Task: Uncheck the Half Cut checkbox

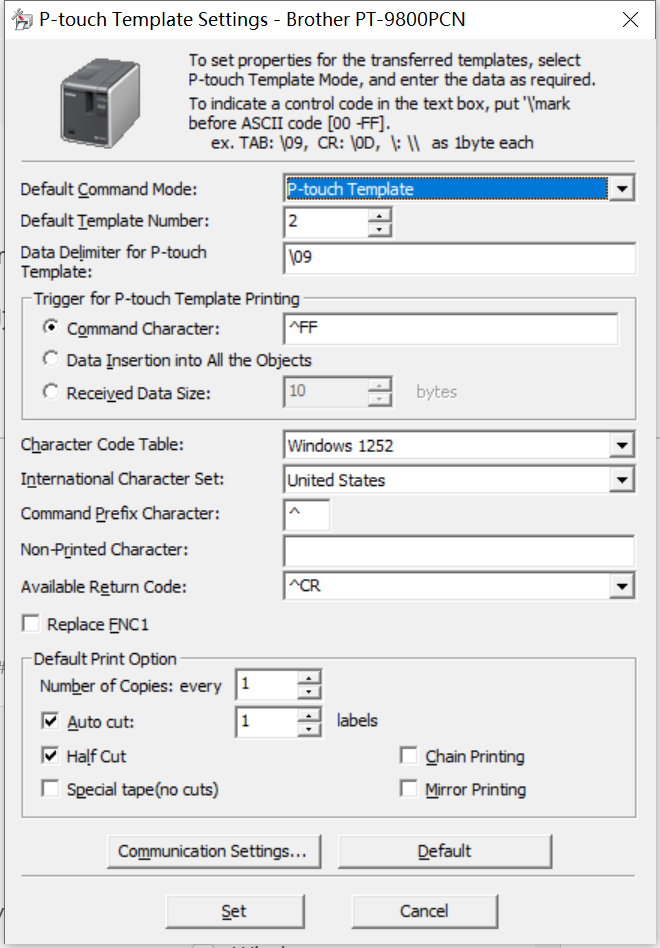Action: point(50,755)
